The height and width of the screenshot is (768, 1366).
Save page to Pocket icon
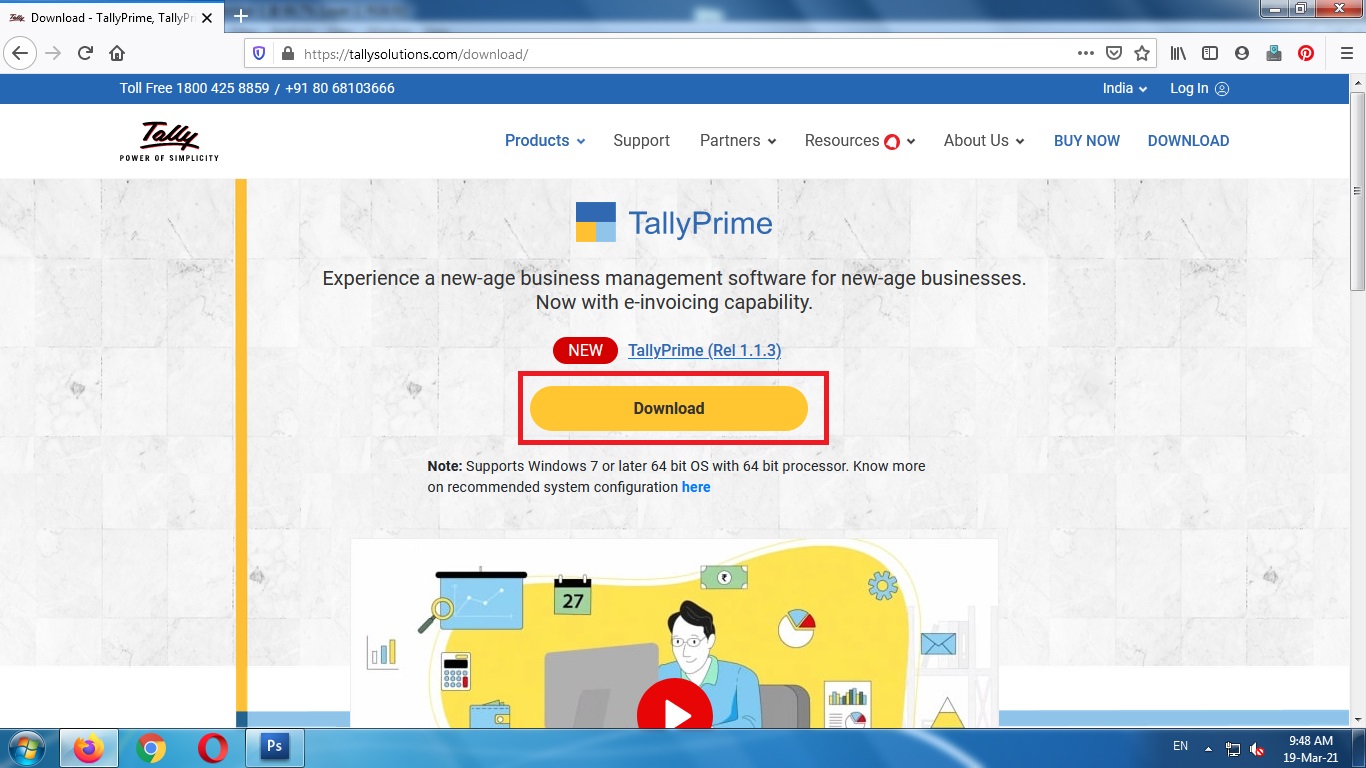pos(1114,53)
